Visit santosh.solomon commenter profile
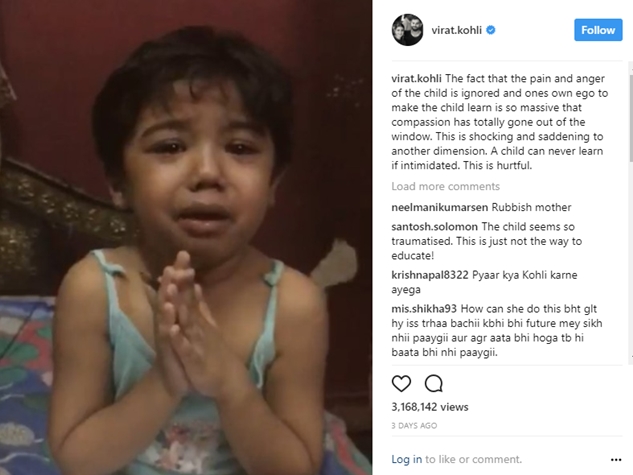 pos(434,226)
